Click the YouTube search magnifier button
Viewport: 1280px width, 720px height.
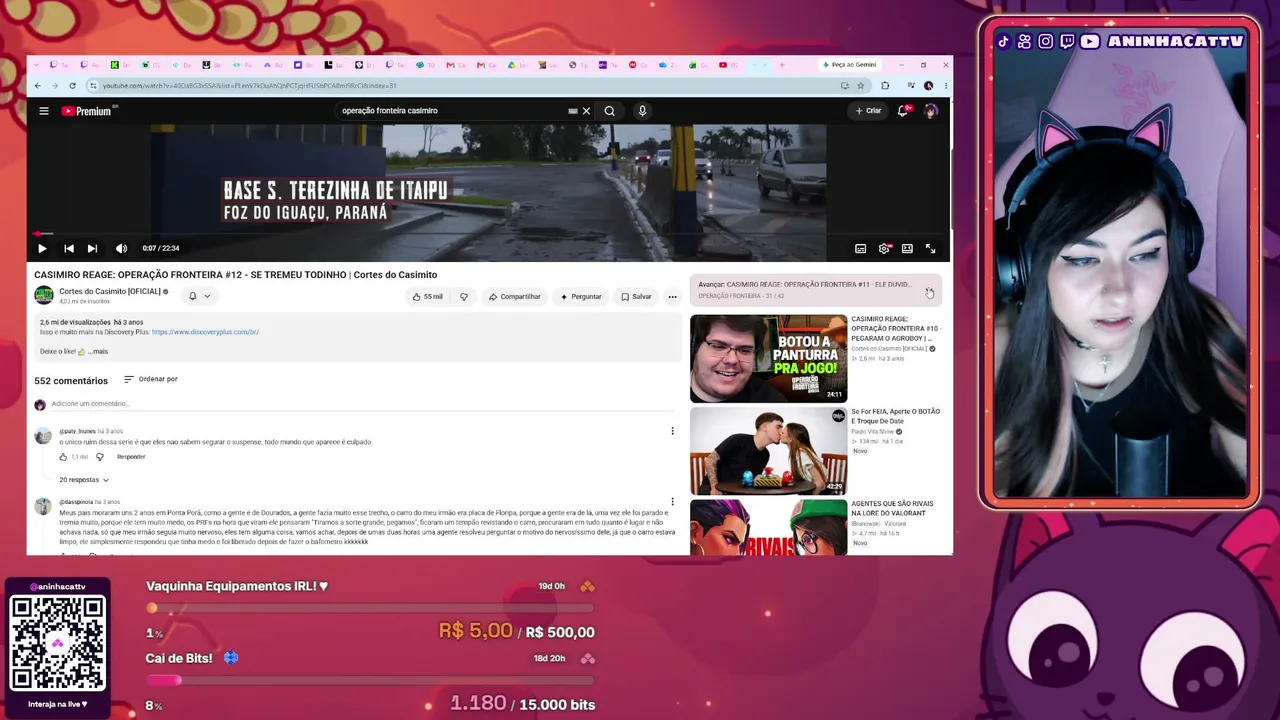[x=609, y=111]
